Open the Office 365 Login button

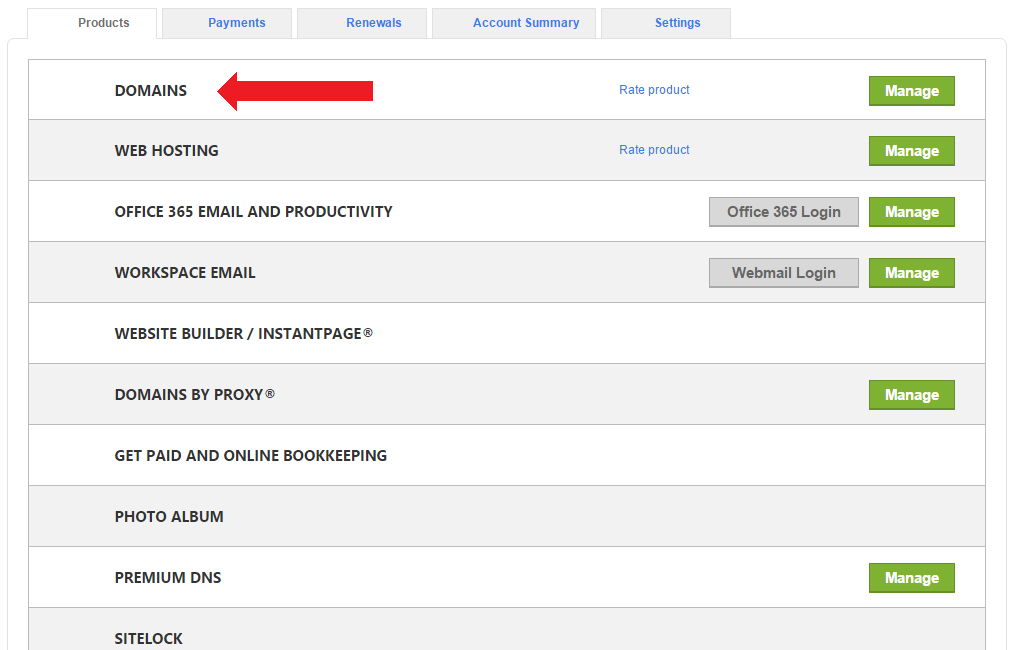[x=783, y=212]
